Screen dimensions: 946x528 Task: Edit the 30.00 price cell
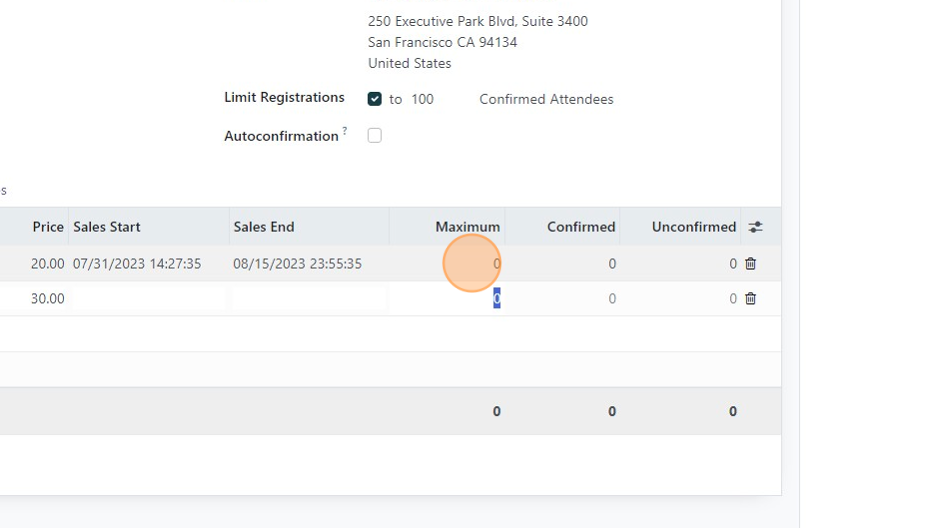(47, 299)
